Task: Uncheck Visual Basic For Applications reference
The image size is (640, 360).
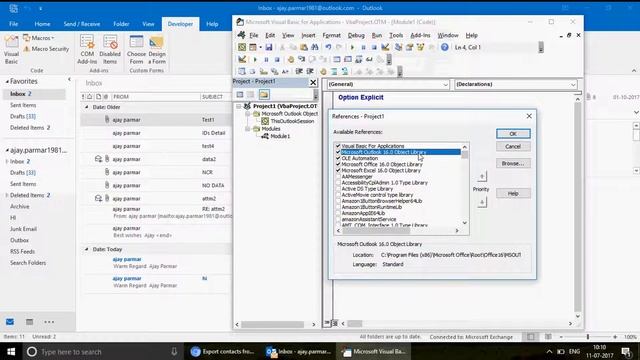Action: point(338,146)
